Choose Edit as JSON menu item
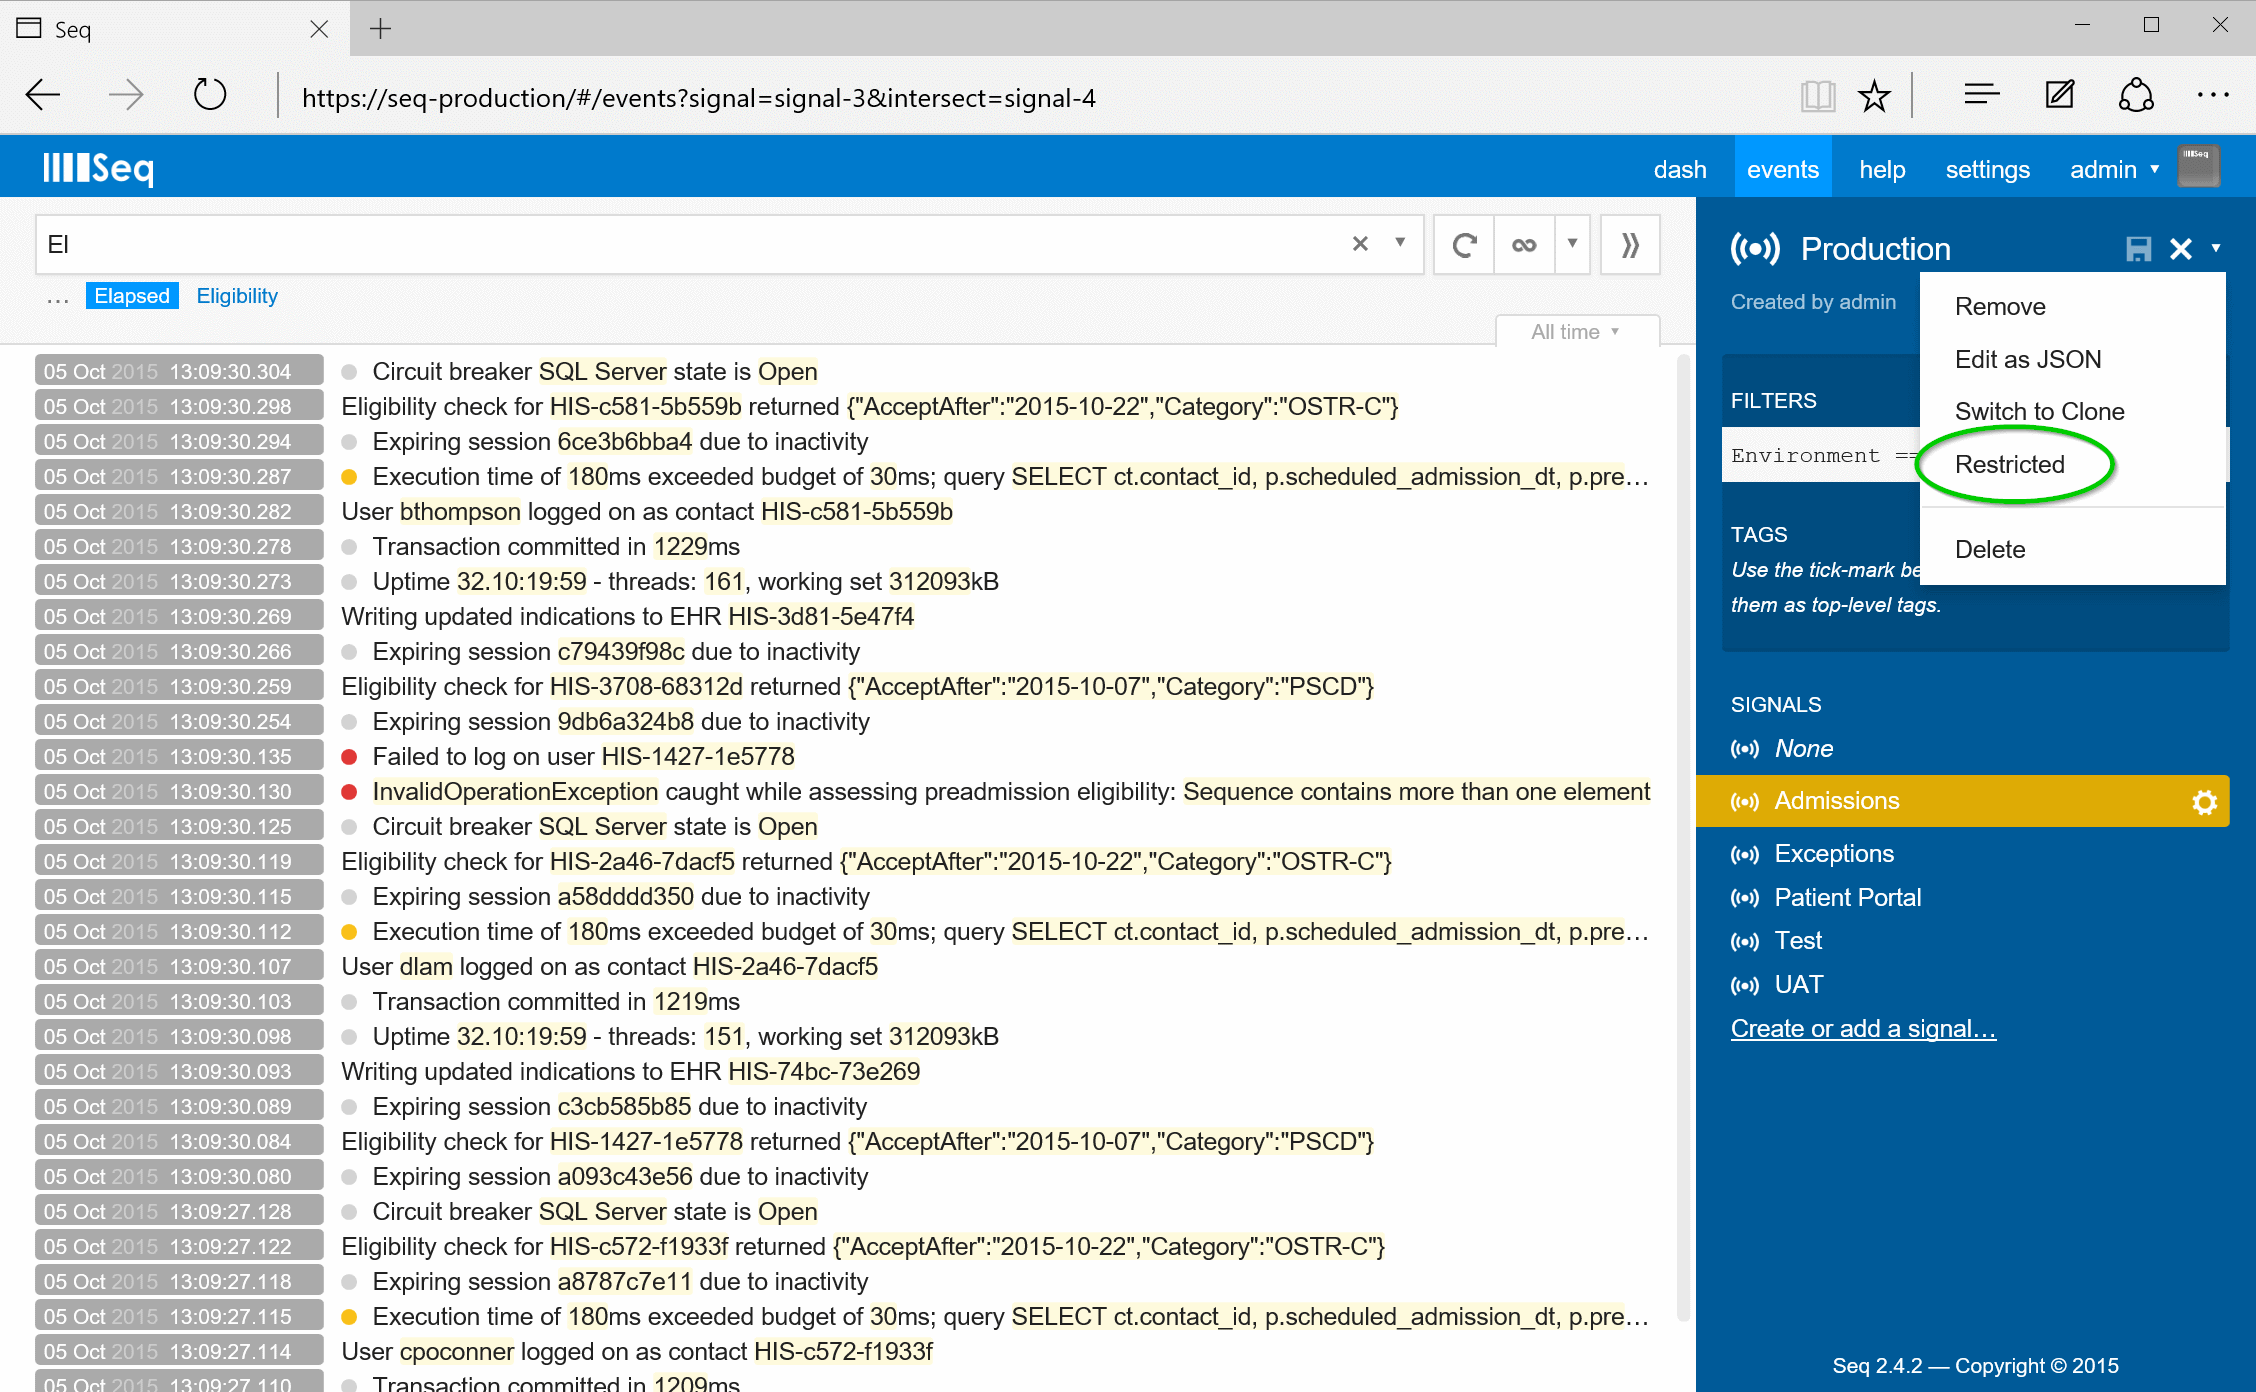Screen dimensions: 2256x1392 2072,359
